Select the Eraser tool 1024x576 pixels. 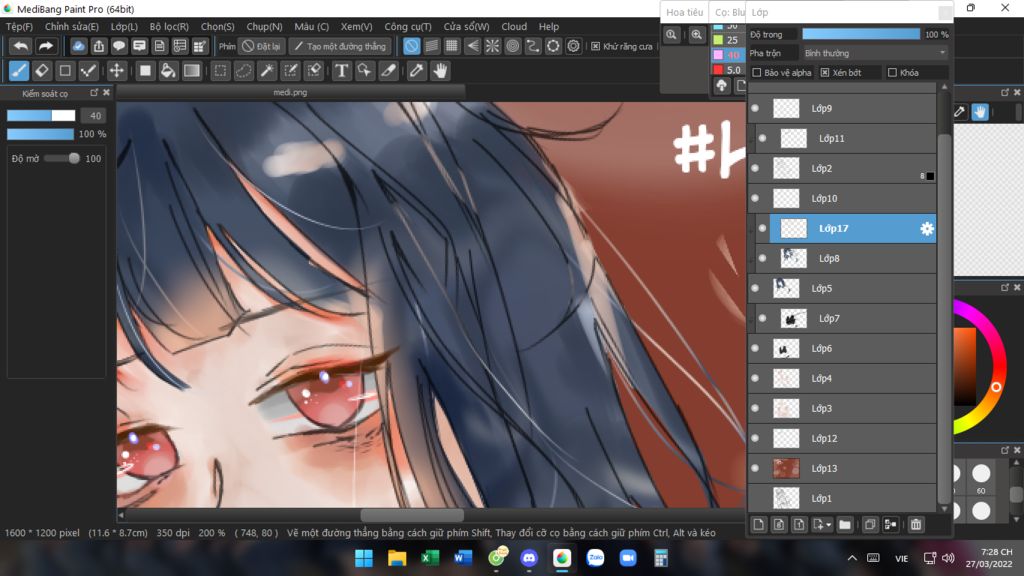point(42,71)
